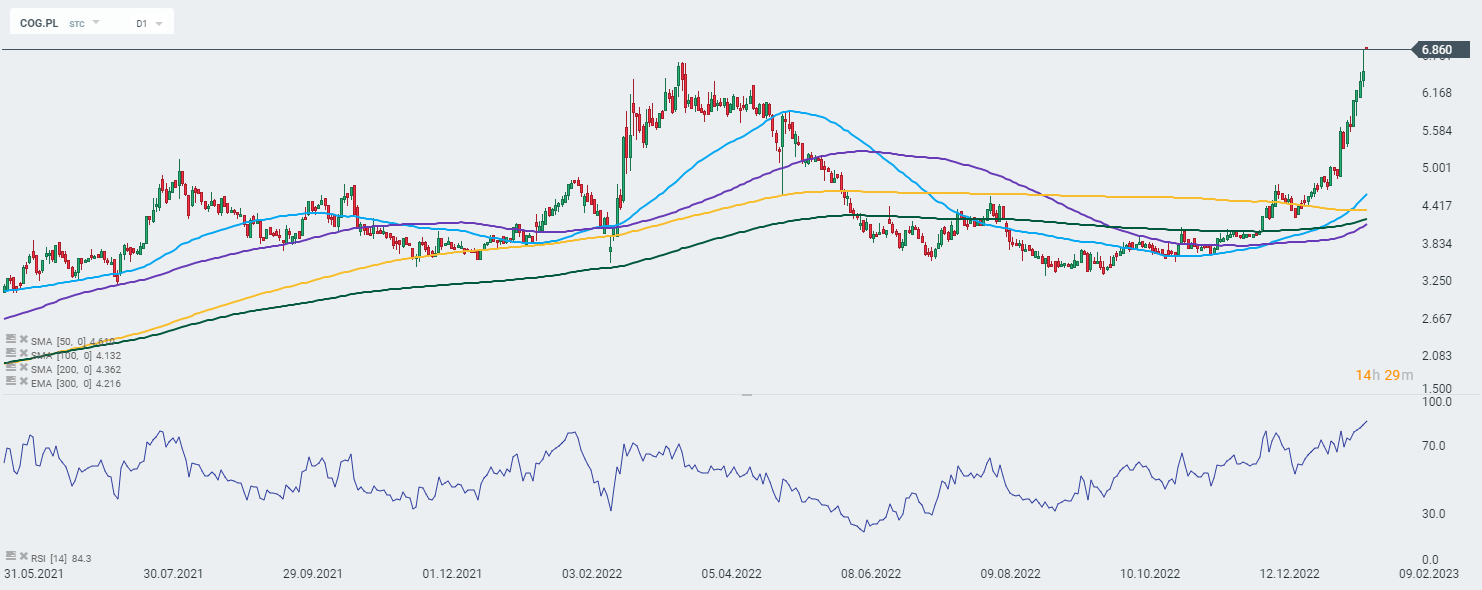Viewport: 1482px width, 590px height.
Task: Click RSI axis value 0.0
Action: (1431, 560)
